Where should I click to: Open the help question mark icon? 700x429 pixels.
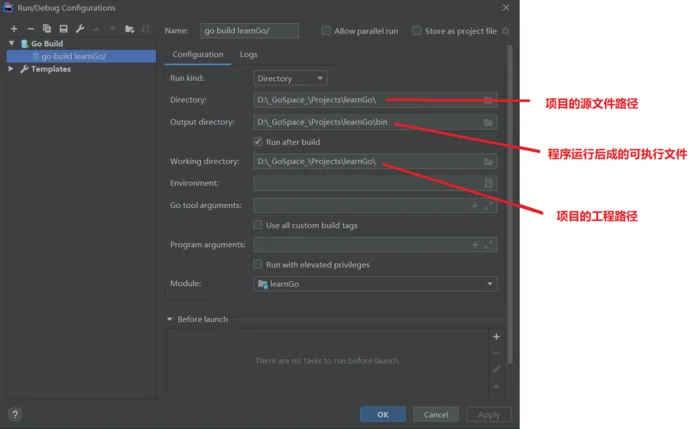click(15, 414)
